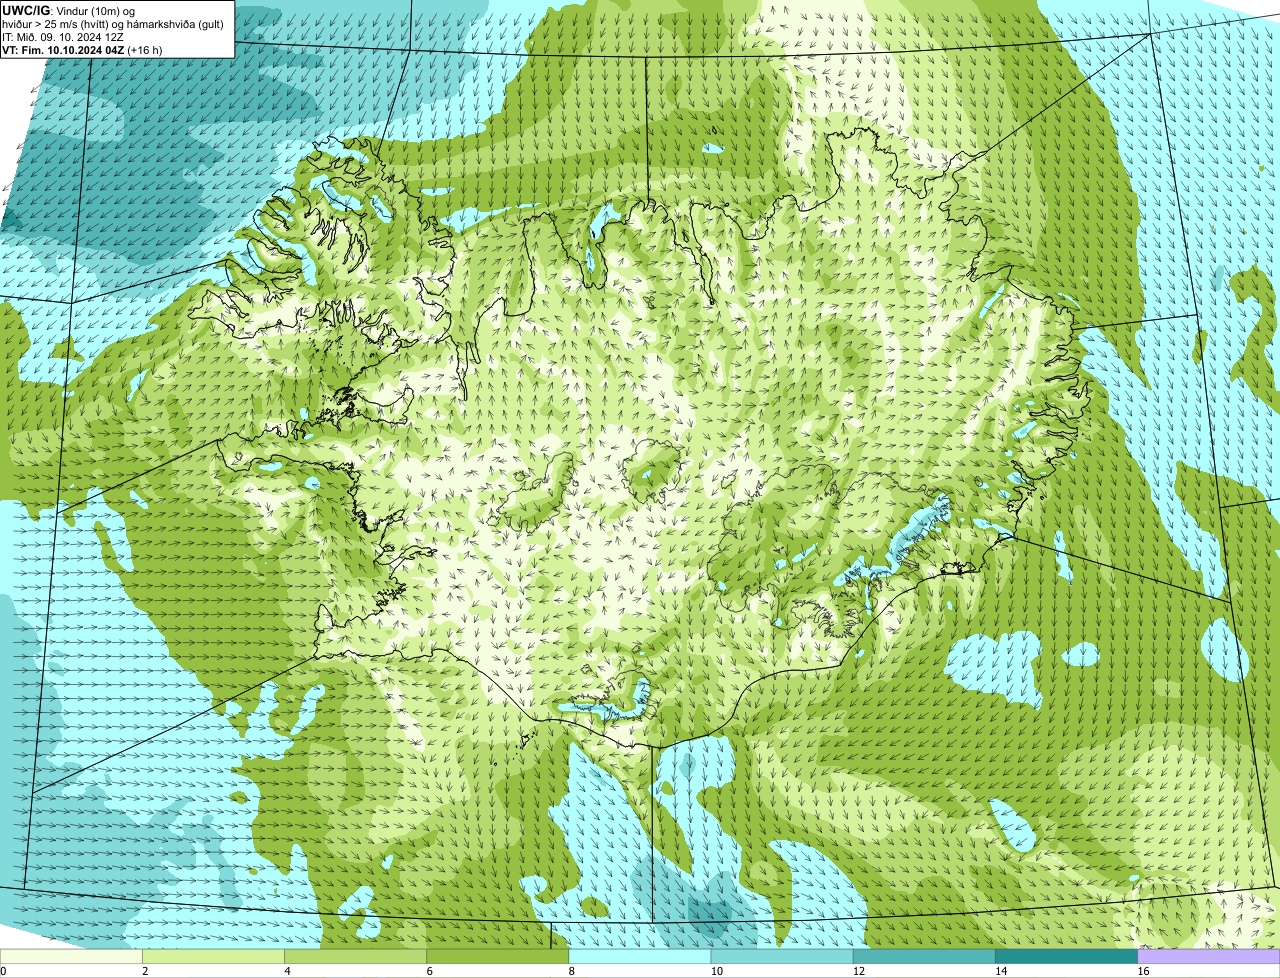Click the 2–4 m/s light green legend swatch
The image size is (1280, 978).
[213, 957]
